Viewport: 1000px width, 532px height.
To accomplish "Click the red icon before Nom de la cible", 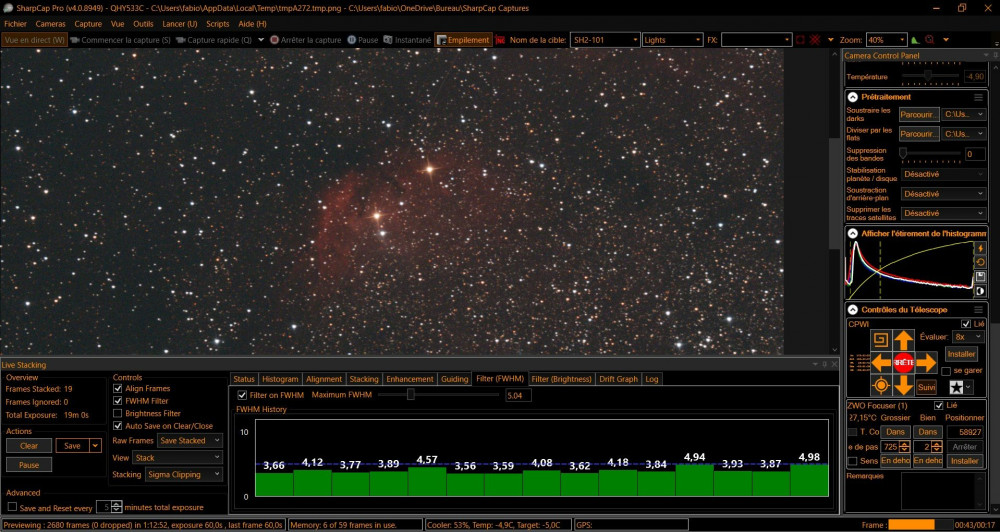I will [x=500, y=40].
